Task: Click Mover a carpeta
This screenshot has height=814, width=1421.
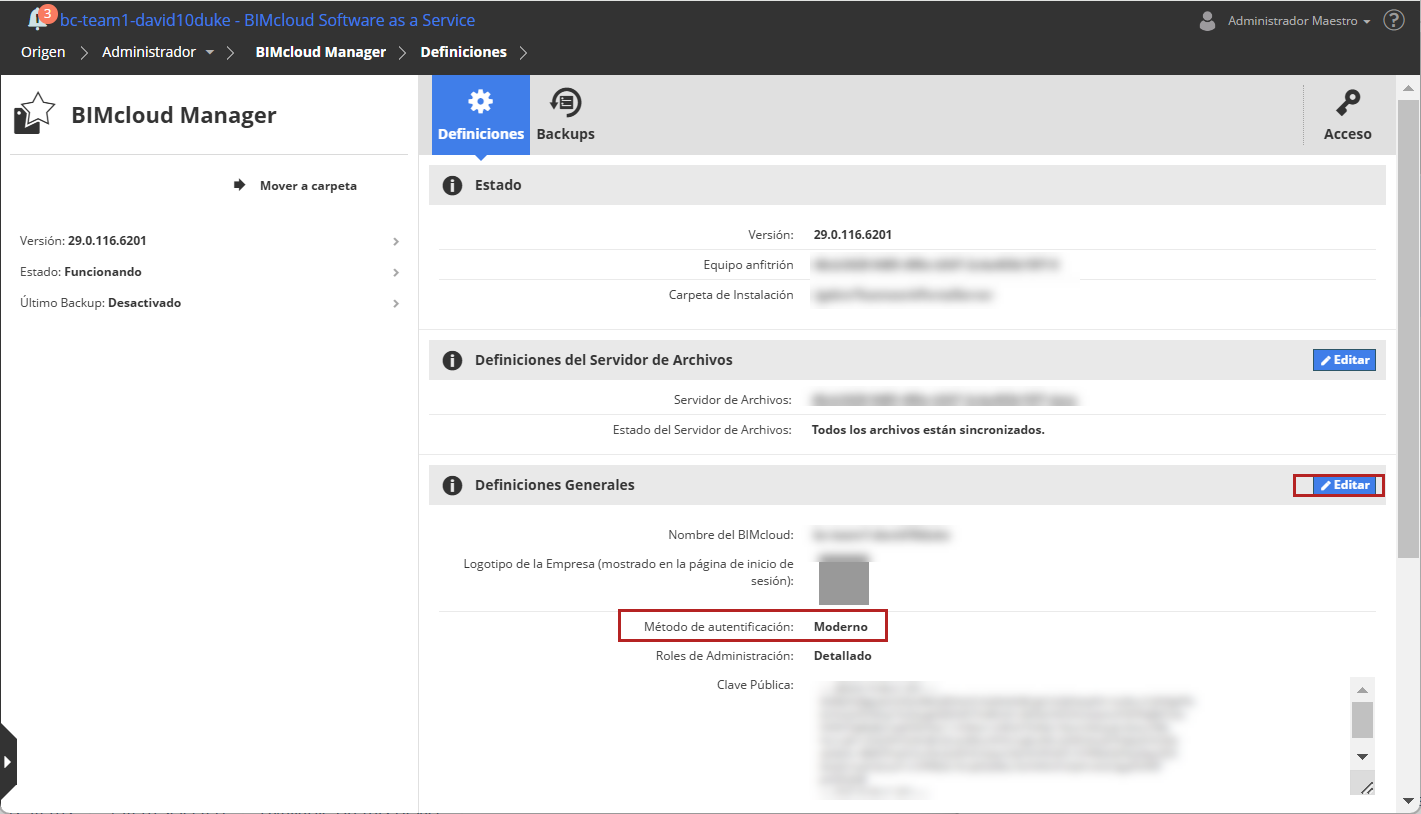Action: coord(308,186)
